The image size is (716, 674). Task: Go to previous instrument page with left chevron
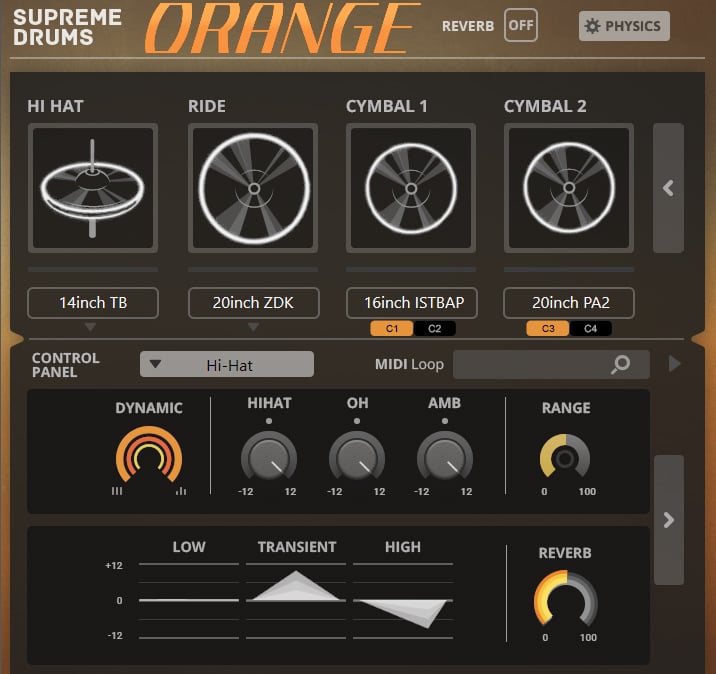coord(668,188)
